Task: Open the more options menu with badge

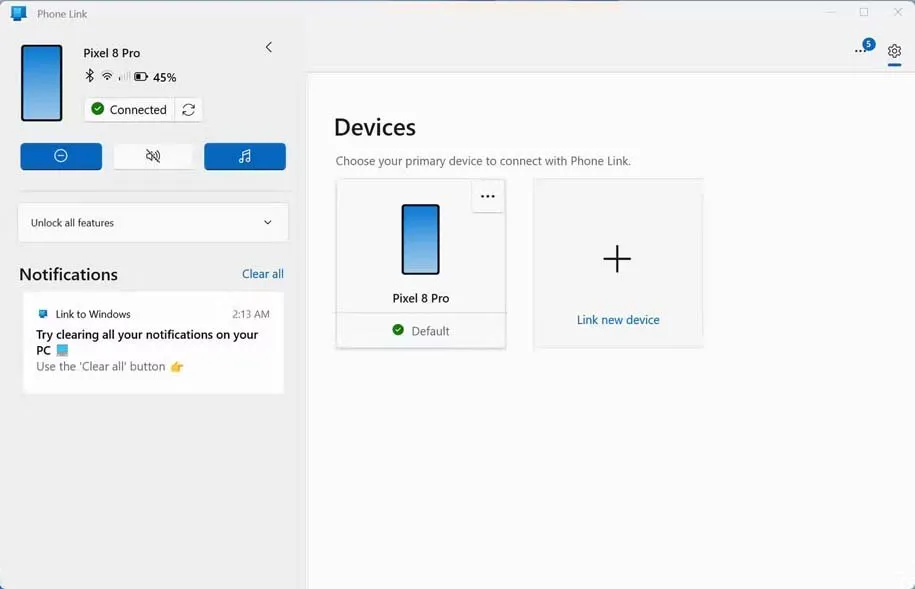Action: [x=861, y=50]
